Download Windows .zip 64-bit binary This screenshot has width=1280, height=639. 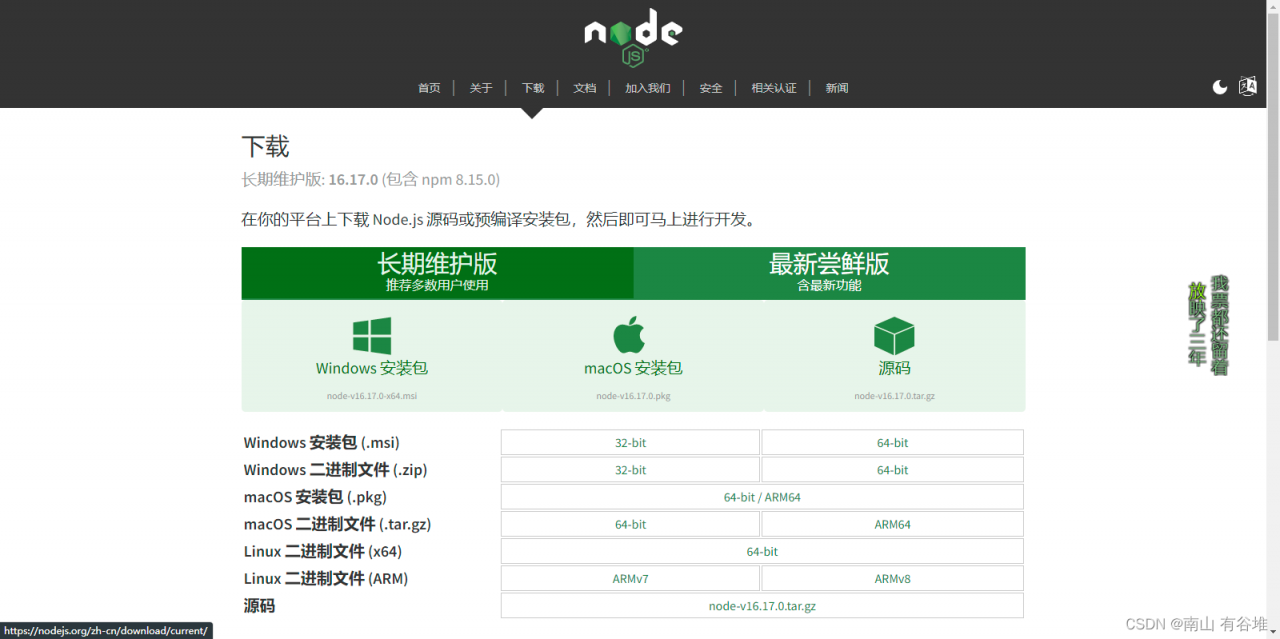coord(892,470)
